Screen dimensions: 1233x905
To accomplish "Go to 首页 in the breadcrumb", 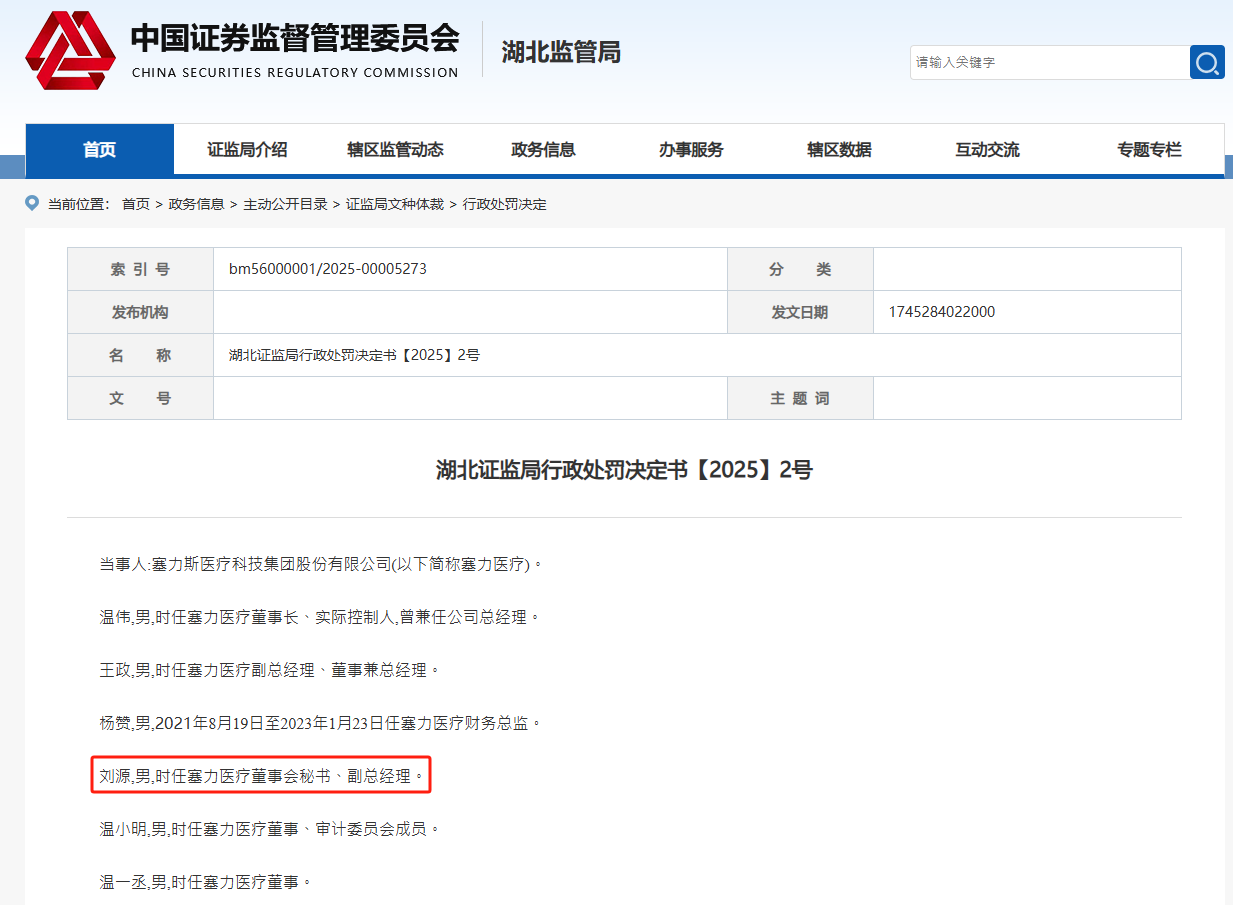I will 136,204.
